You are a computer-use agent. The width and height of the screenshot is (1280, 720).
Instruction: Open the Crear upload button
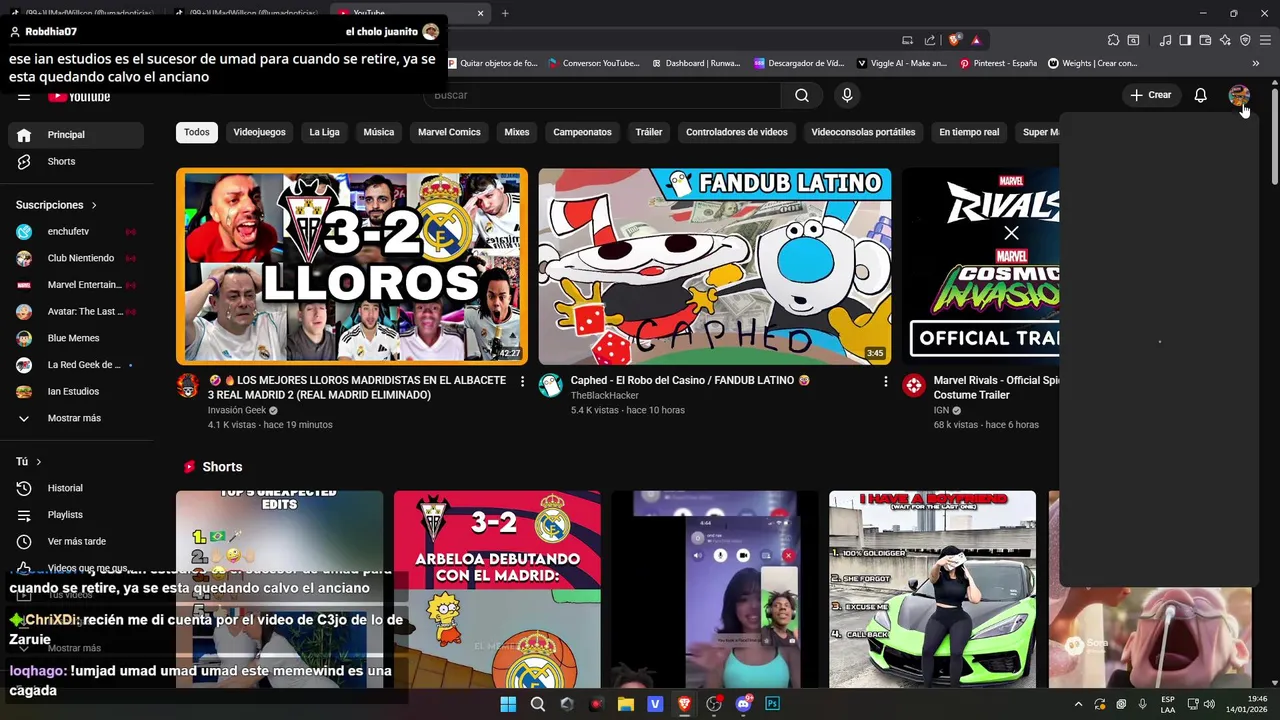tap(1151, 95)
